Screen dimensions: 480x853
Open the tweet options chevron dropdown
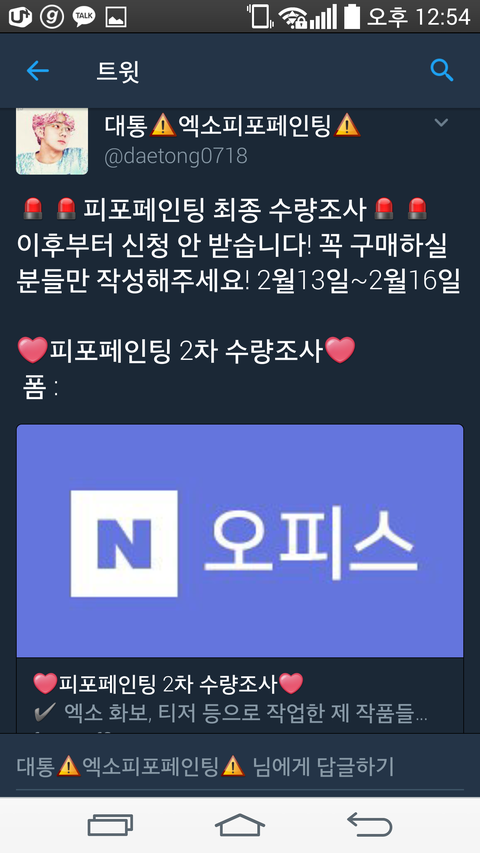[441, 122]
